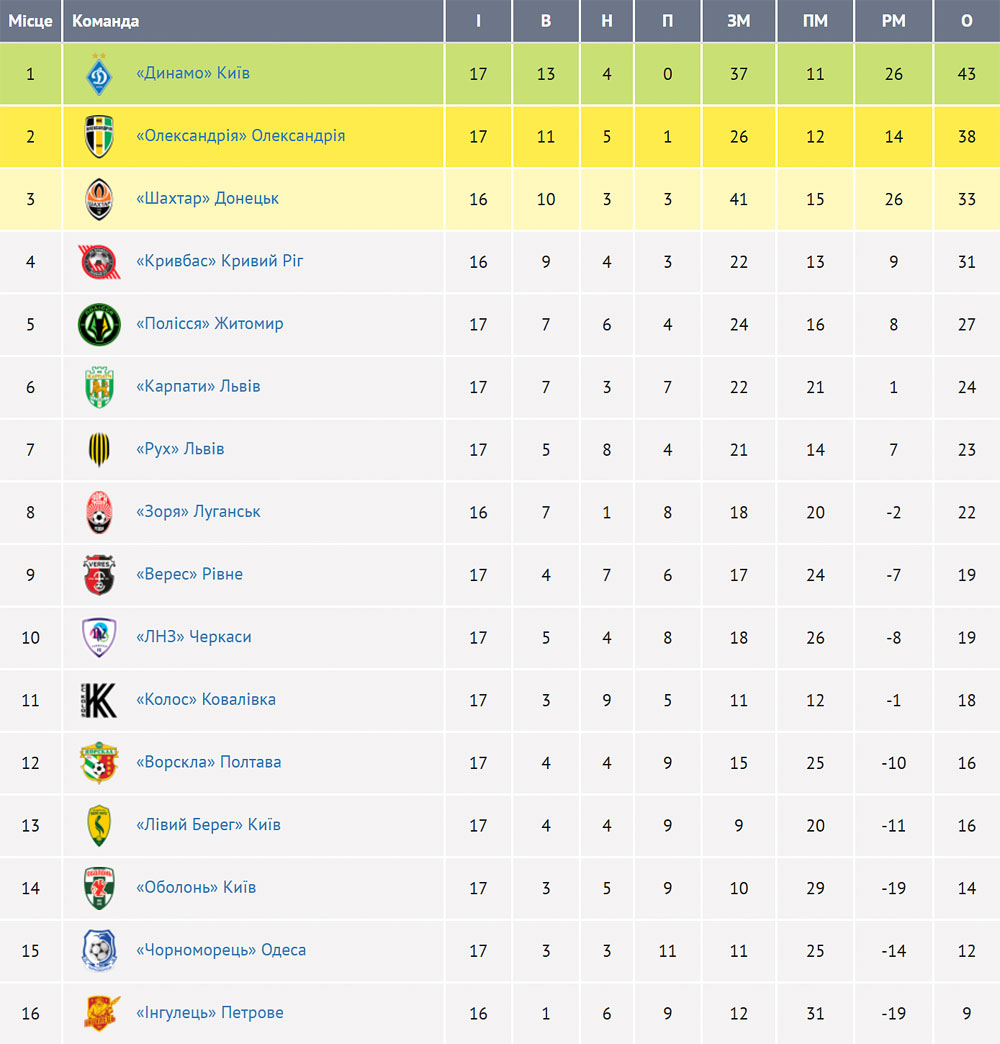Open the «Верес» Рівне team link
This screenshot has height=1044, width=1000.
click(189, 574)
